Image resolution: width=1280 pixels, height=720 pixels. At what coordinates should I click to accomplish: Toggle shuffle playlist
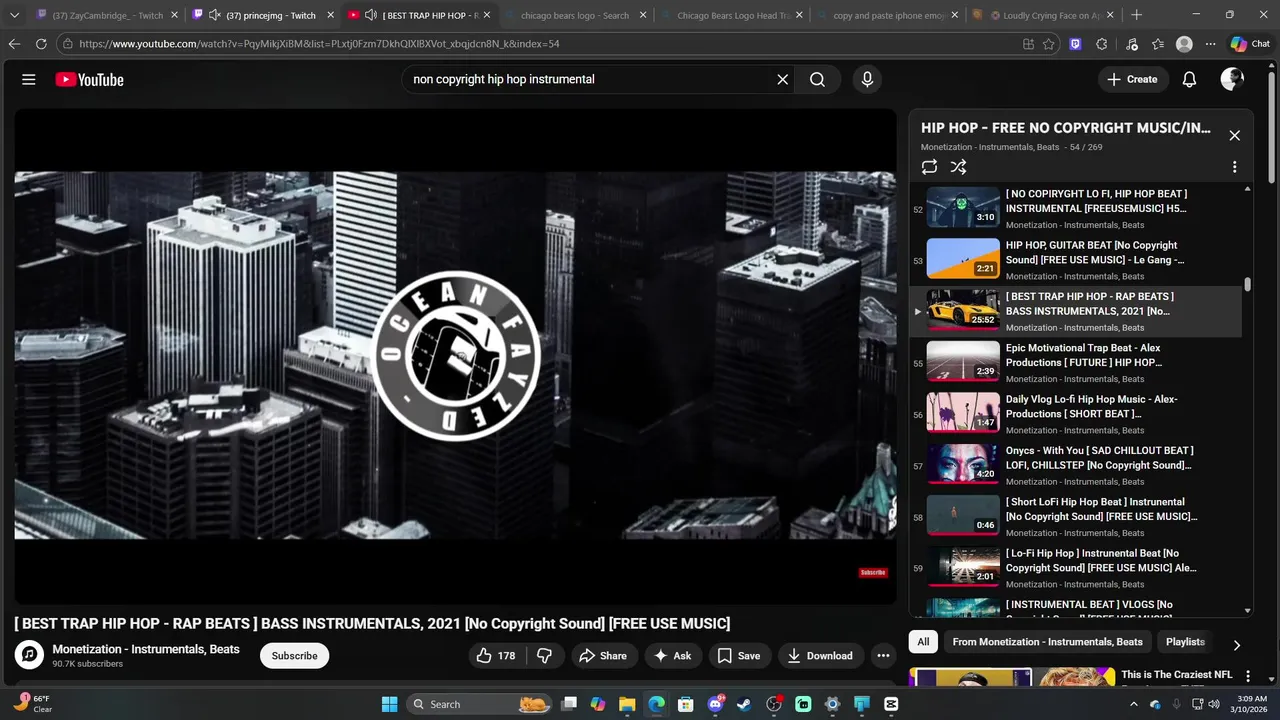958,167
